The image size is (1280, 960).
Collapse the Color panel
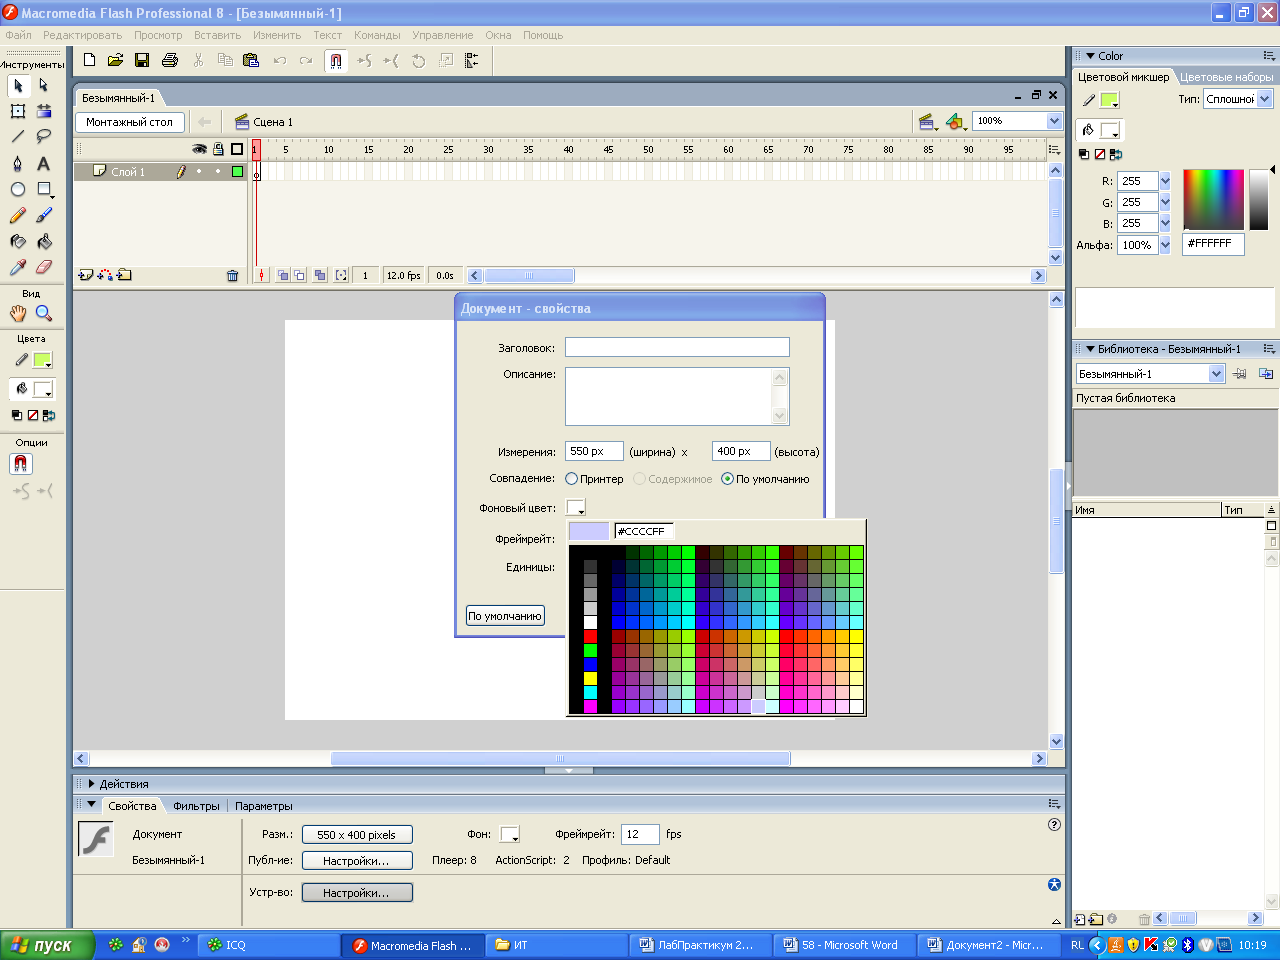[x=1091, y=56]
